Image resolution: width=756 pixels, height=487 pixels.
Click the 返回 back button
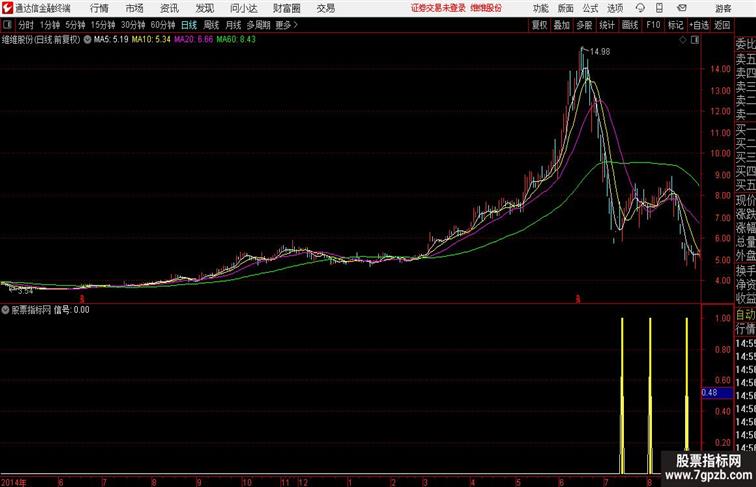[722, 25]
